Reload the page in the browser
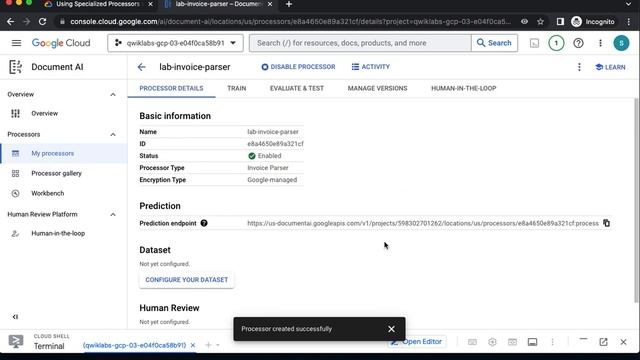The image size is (640, 360). pos(42,22)
